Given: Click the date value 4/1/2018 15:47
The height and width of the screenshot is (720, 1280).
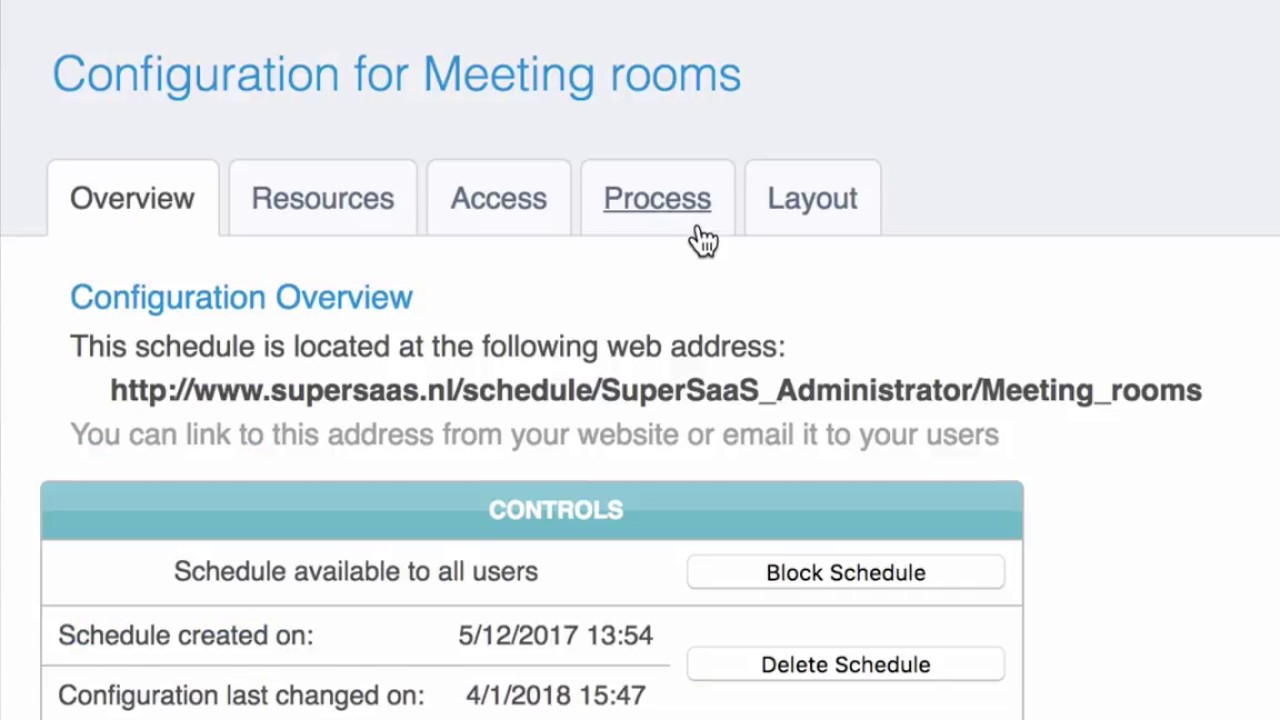Looking at the screenshot, I should [x=555, y=695].
